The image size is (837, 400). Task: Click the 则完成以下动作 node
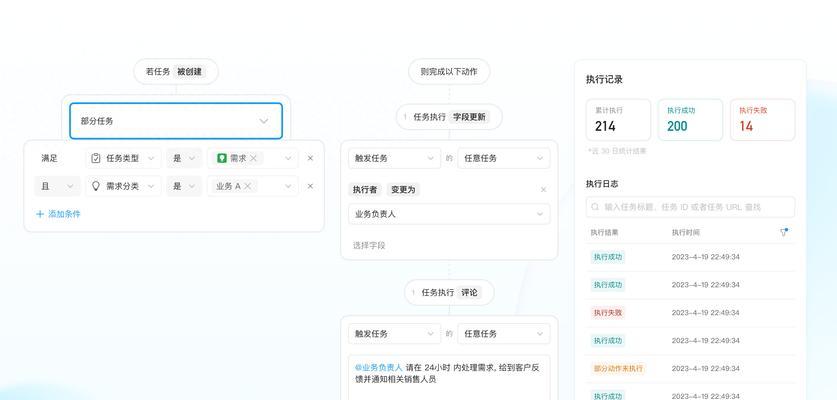[x=449, y=72]
